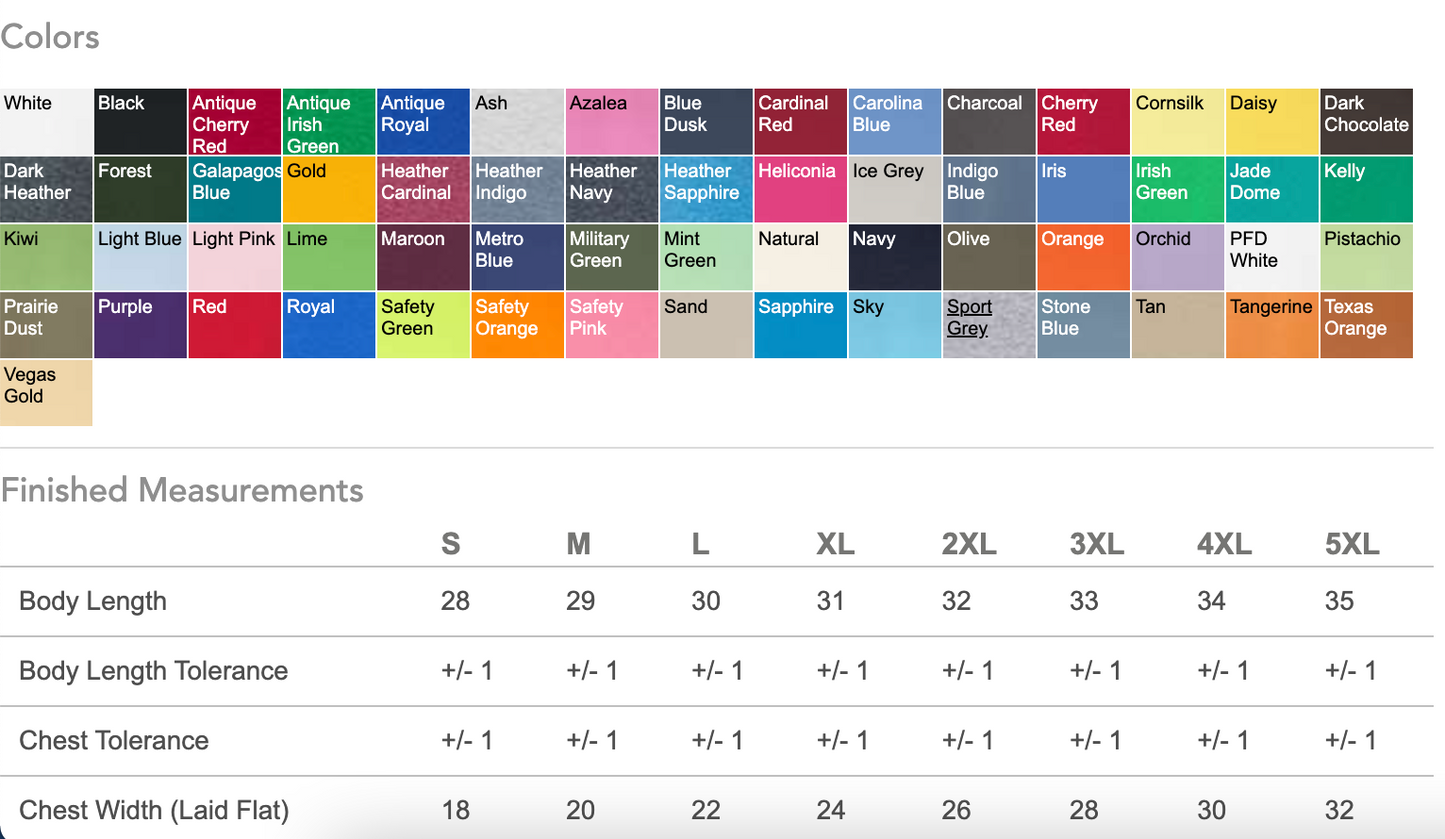Pick the Dark Chocolate color
Screen dimensions: 1445x839
click(x=1366, y=122)
